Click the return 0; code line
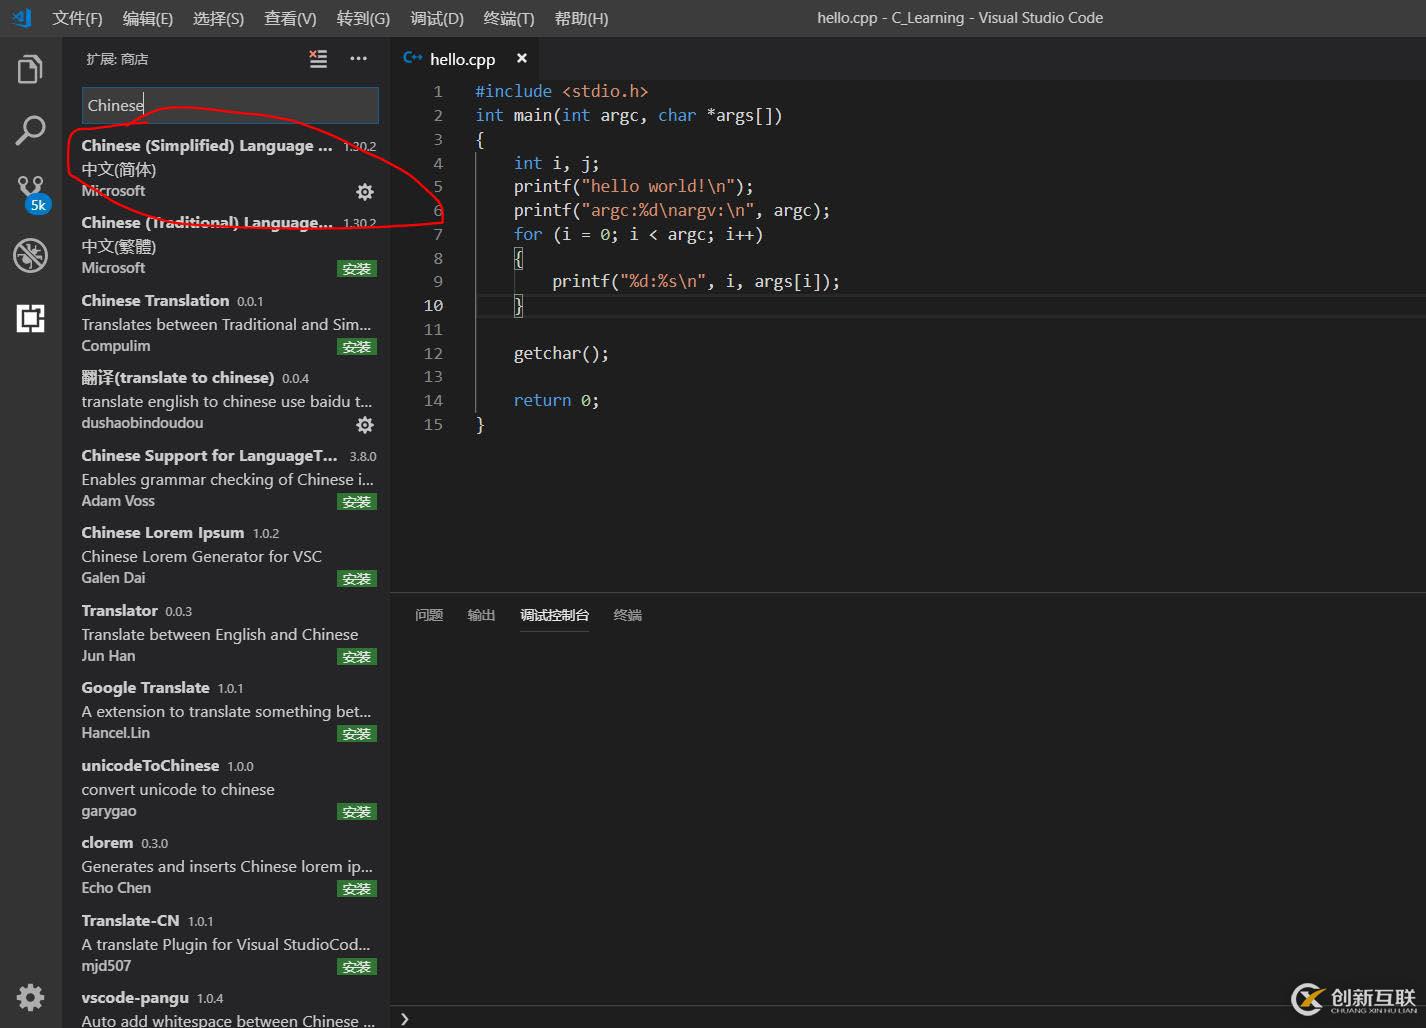 point(556,400)
